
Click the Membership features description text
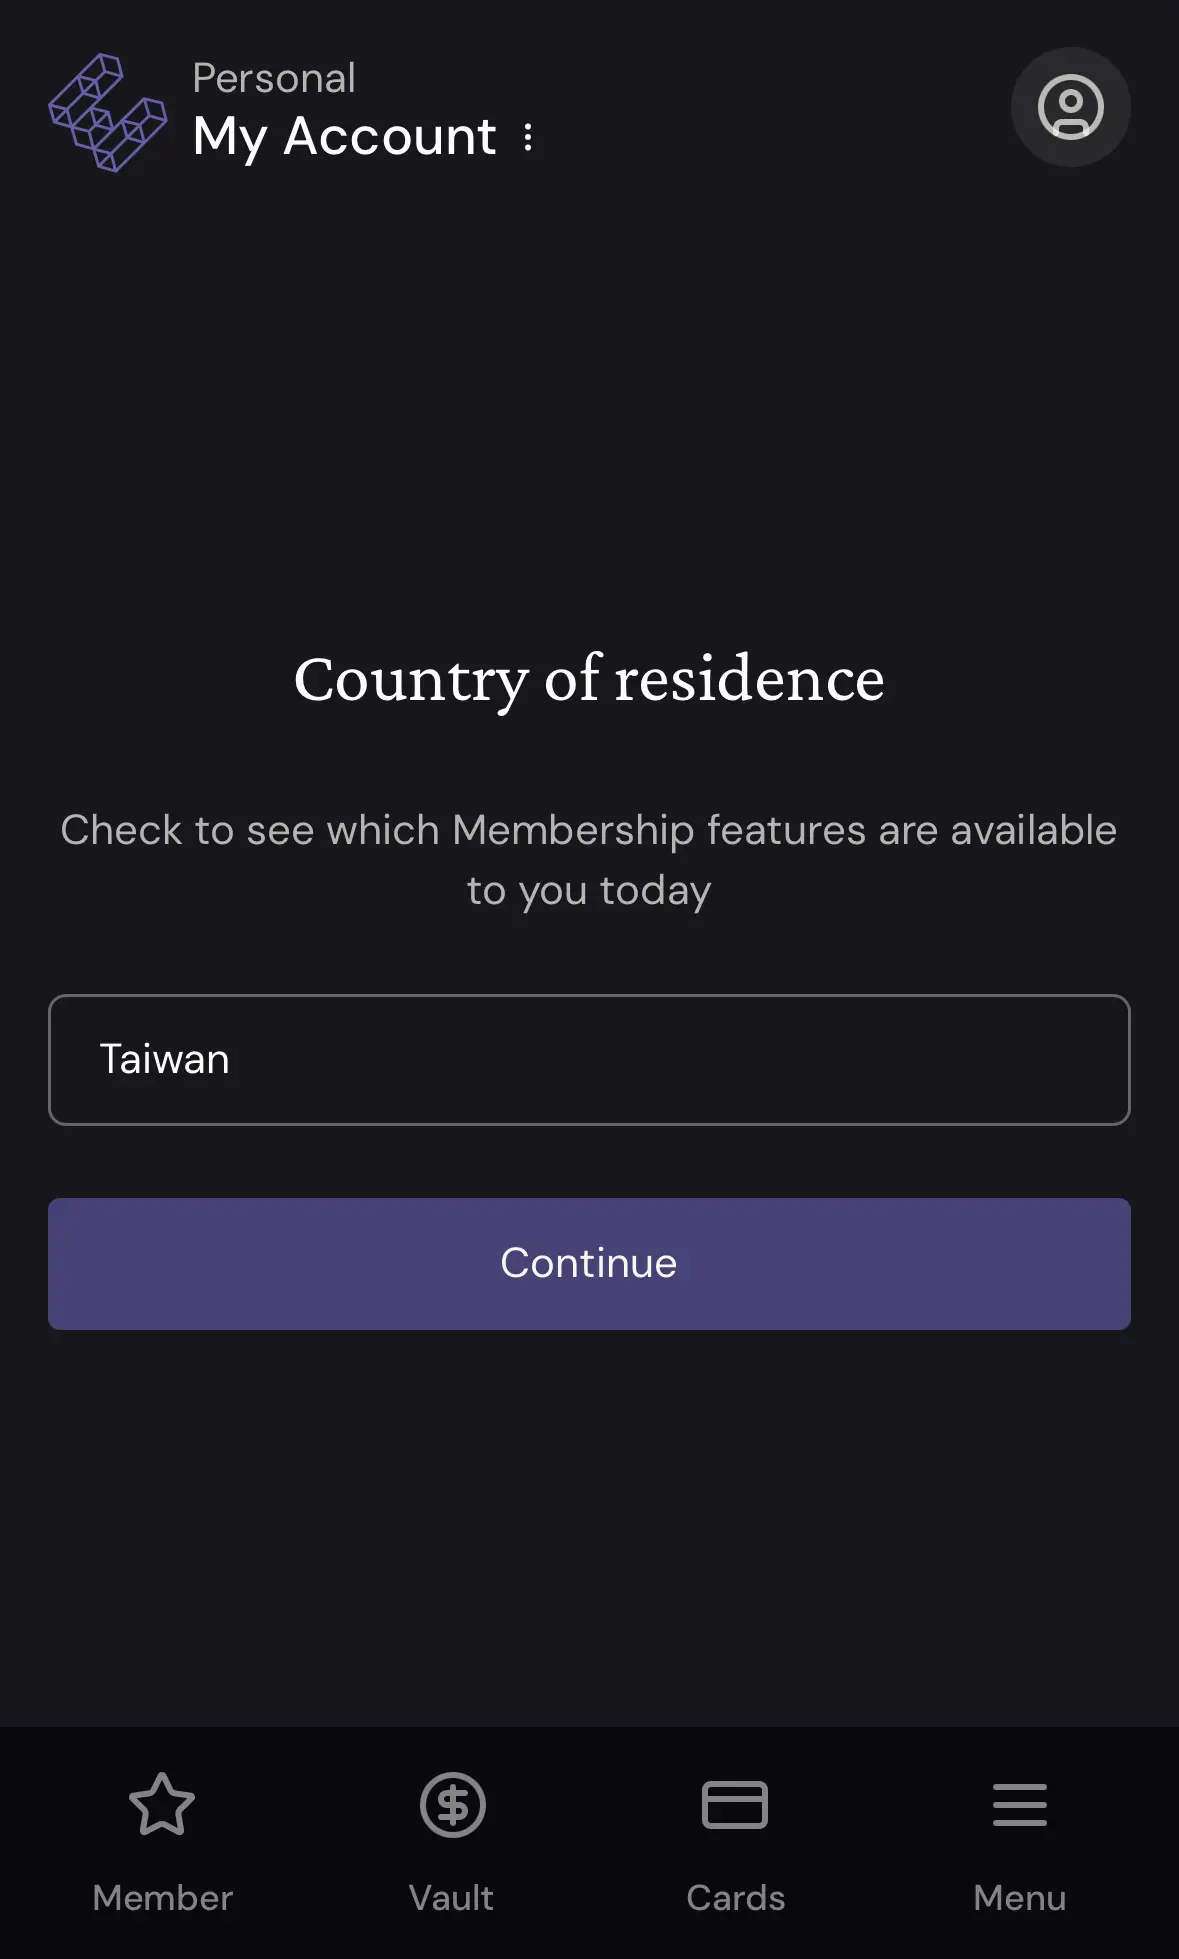tap(589, 860)
